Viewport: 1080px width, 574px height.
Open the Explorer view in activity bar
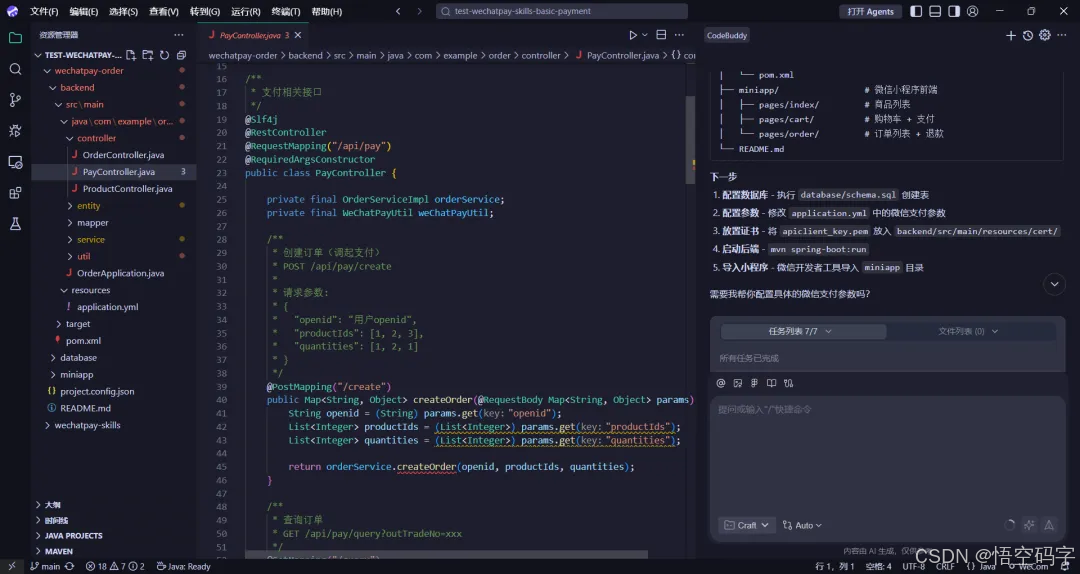pos(15,38)
